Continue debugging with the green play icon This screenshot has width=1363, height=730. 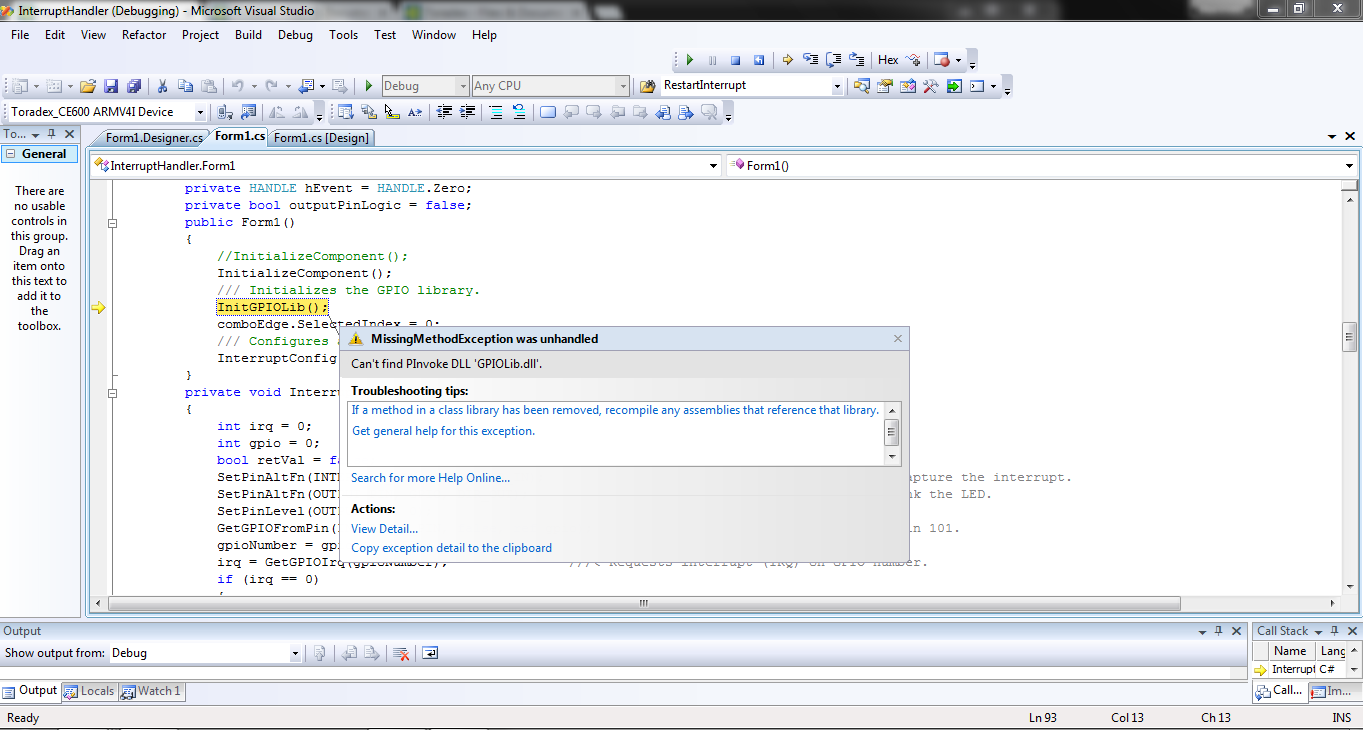click(x=690, y=59)
